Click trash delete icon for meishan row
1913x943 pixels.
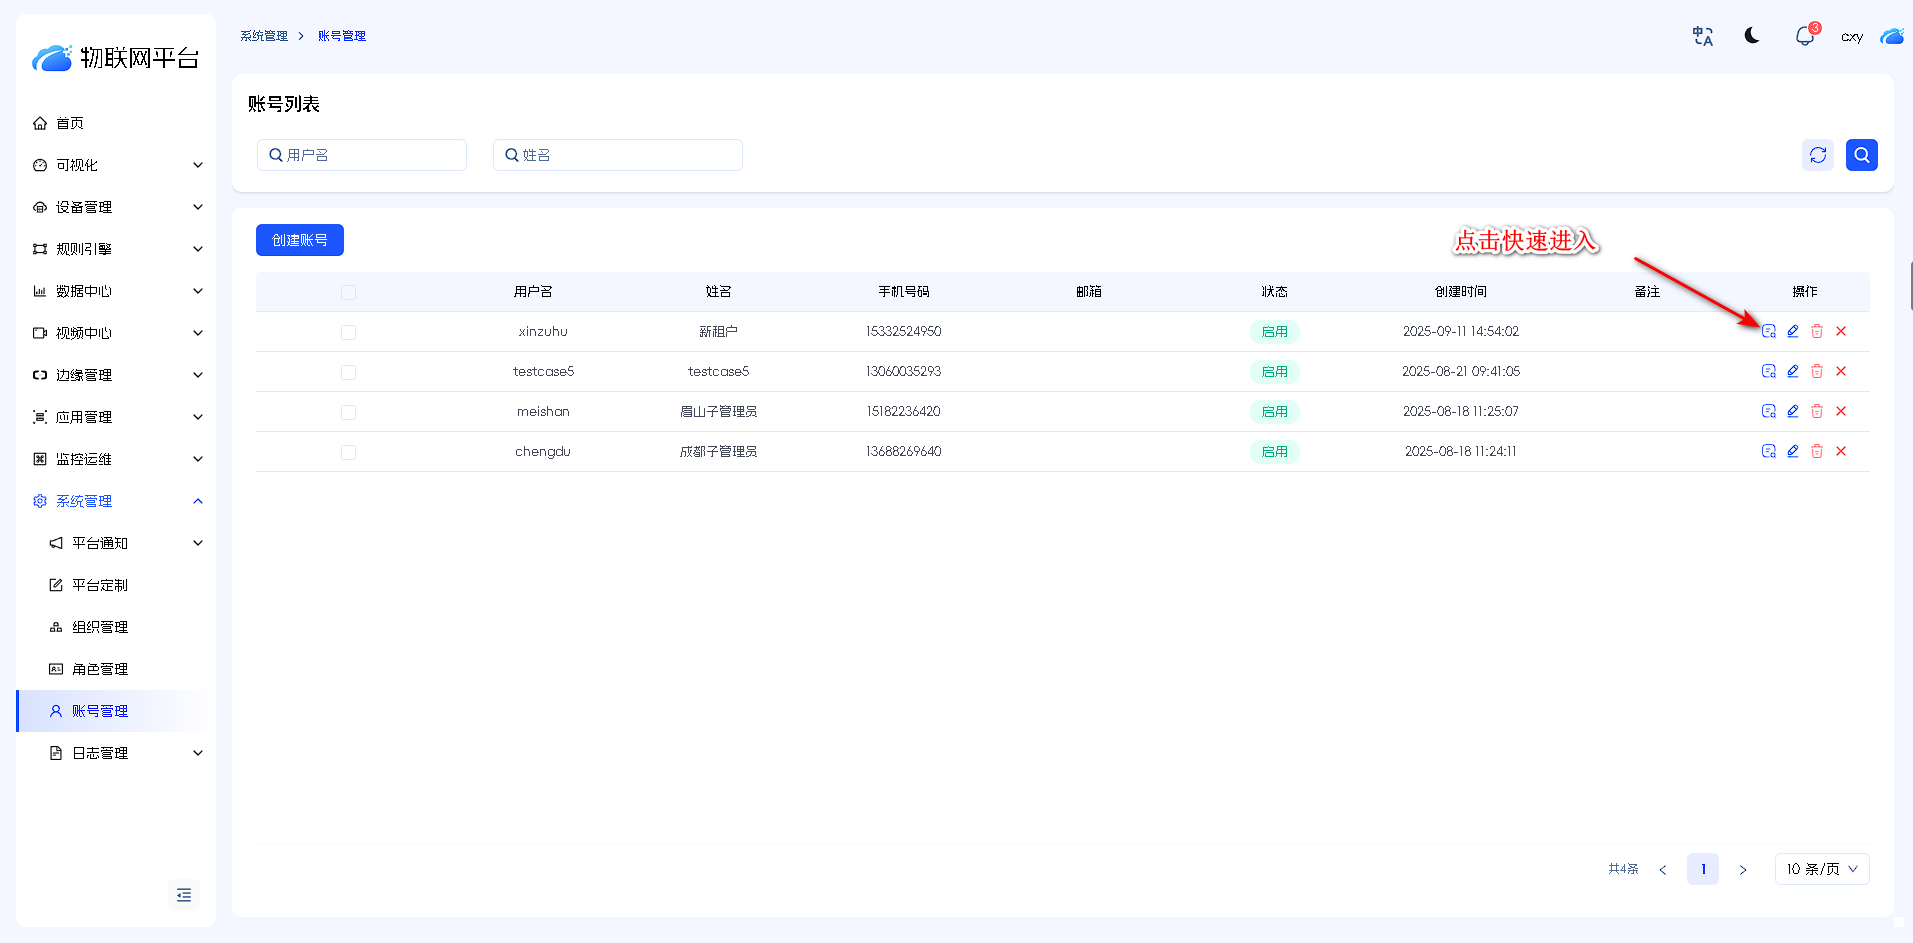coord(1816,411)
